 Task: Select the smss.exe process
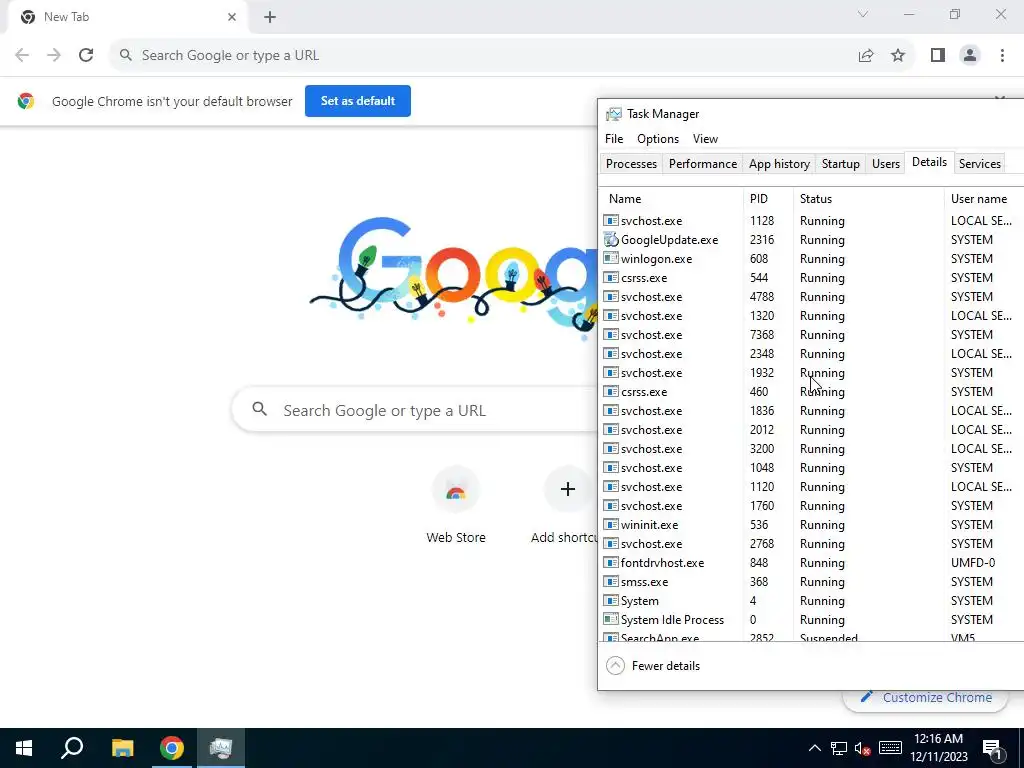point(812,581)
